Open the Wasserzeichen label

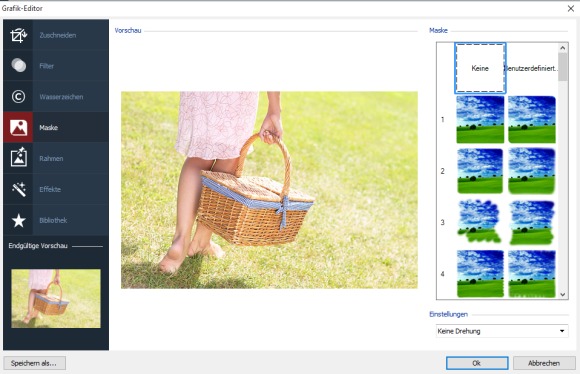pyautogui.click(x=61, y=97)
